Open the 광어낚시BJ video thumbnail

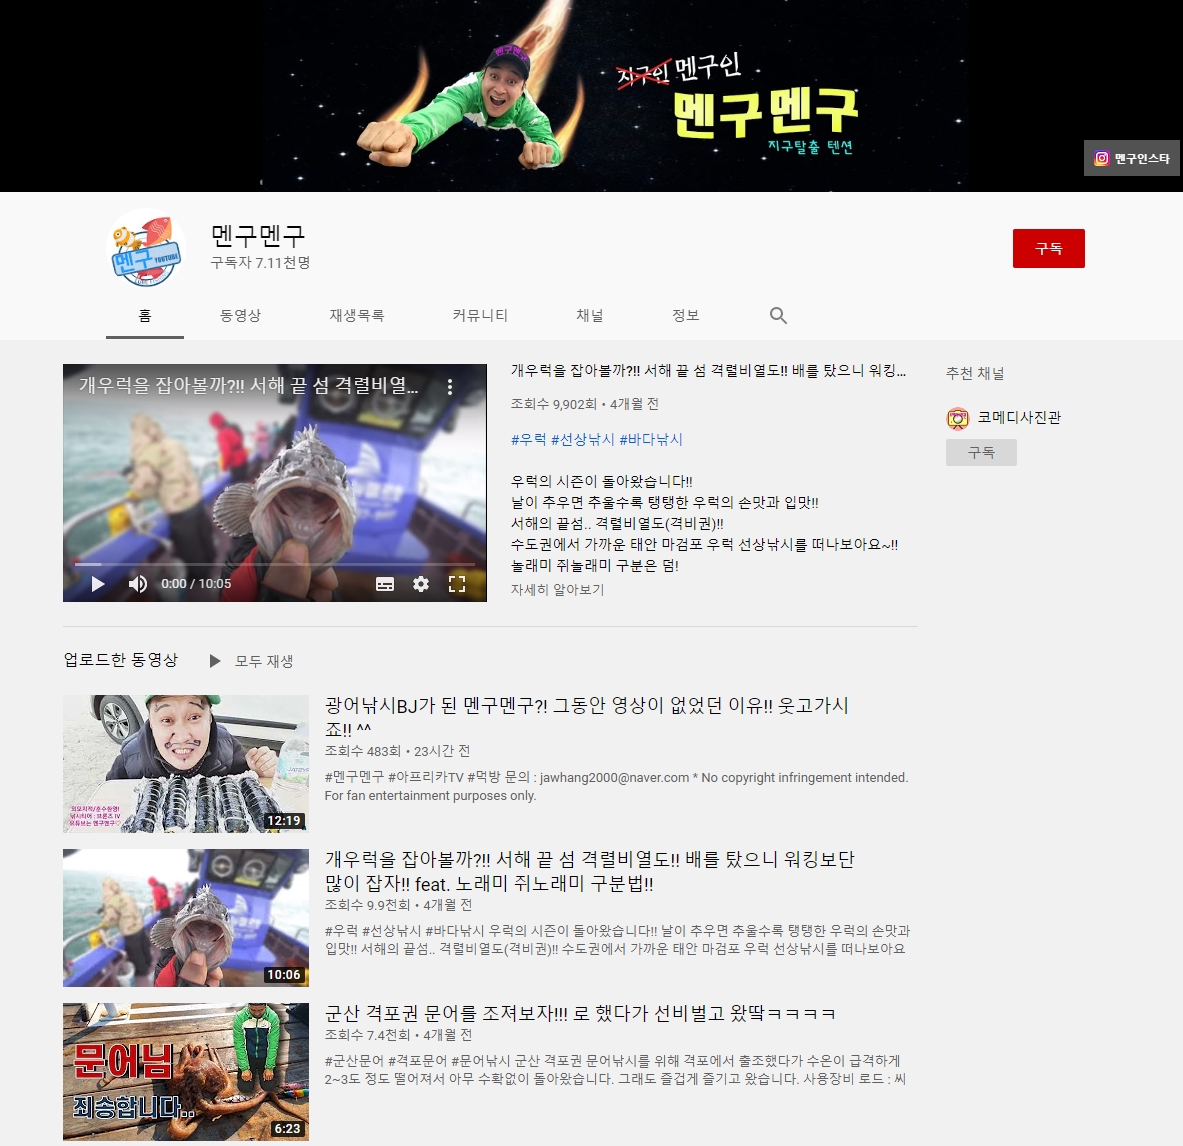coord(186,764)
